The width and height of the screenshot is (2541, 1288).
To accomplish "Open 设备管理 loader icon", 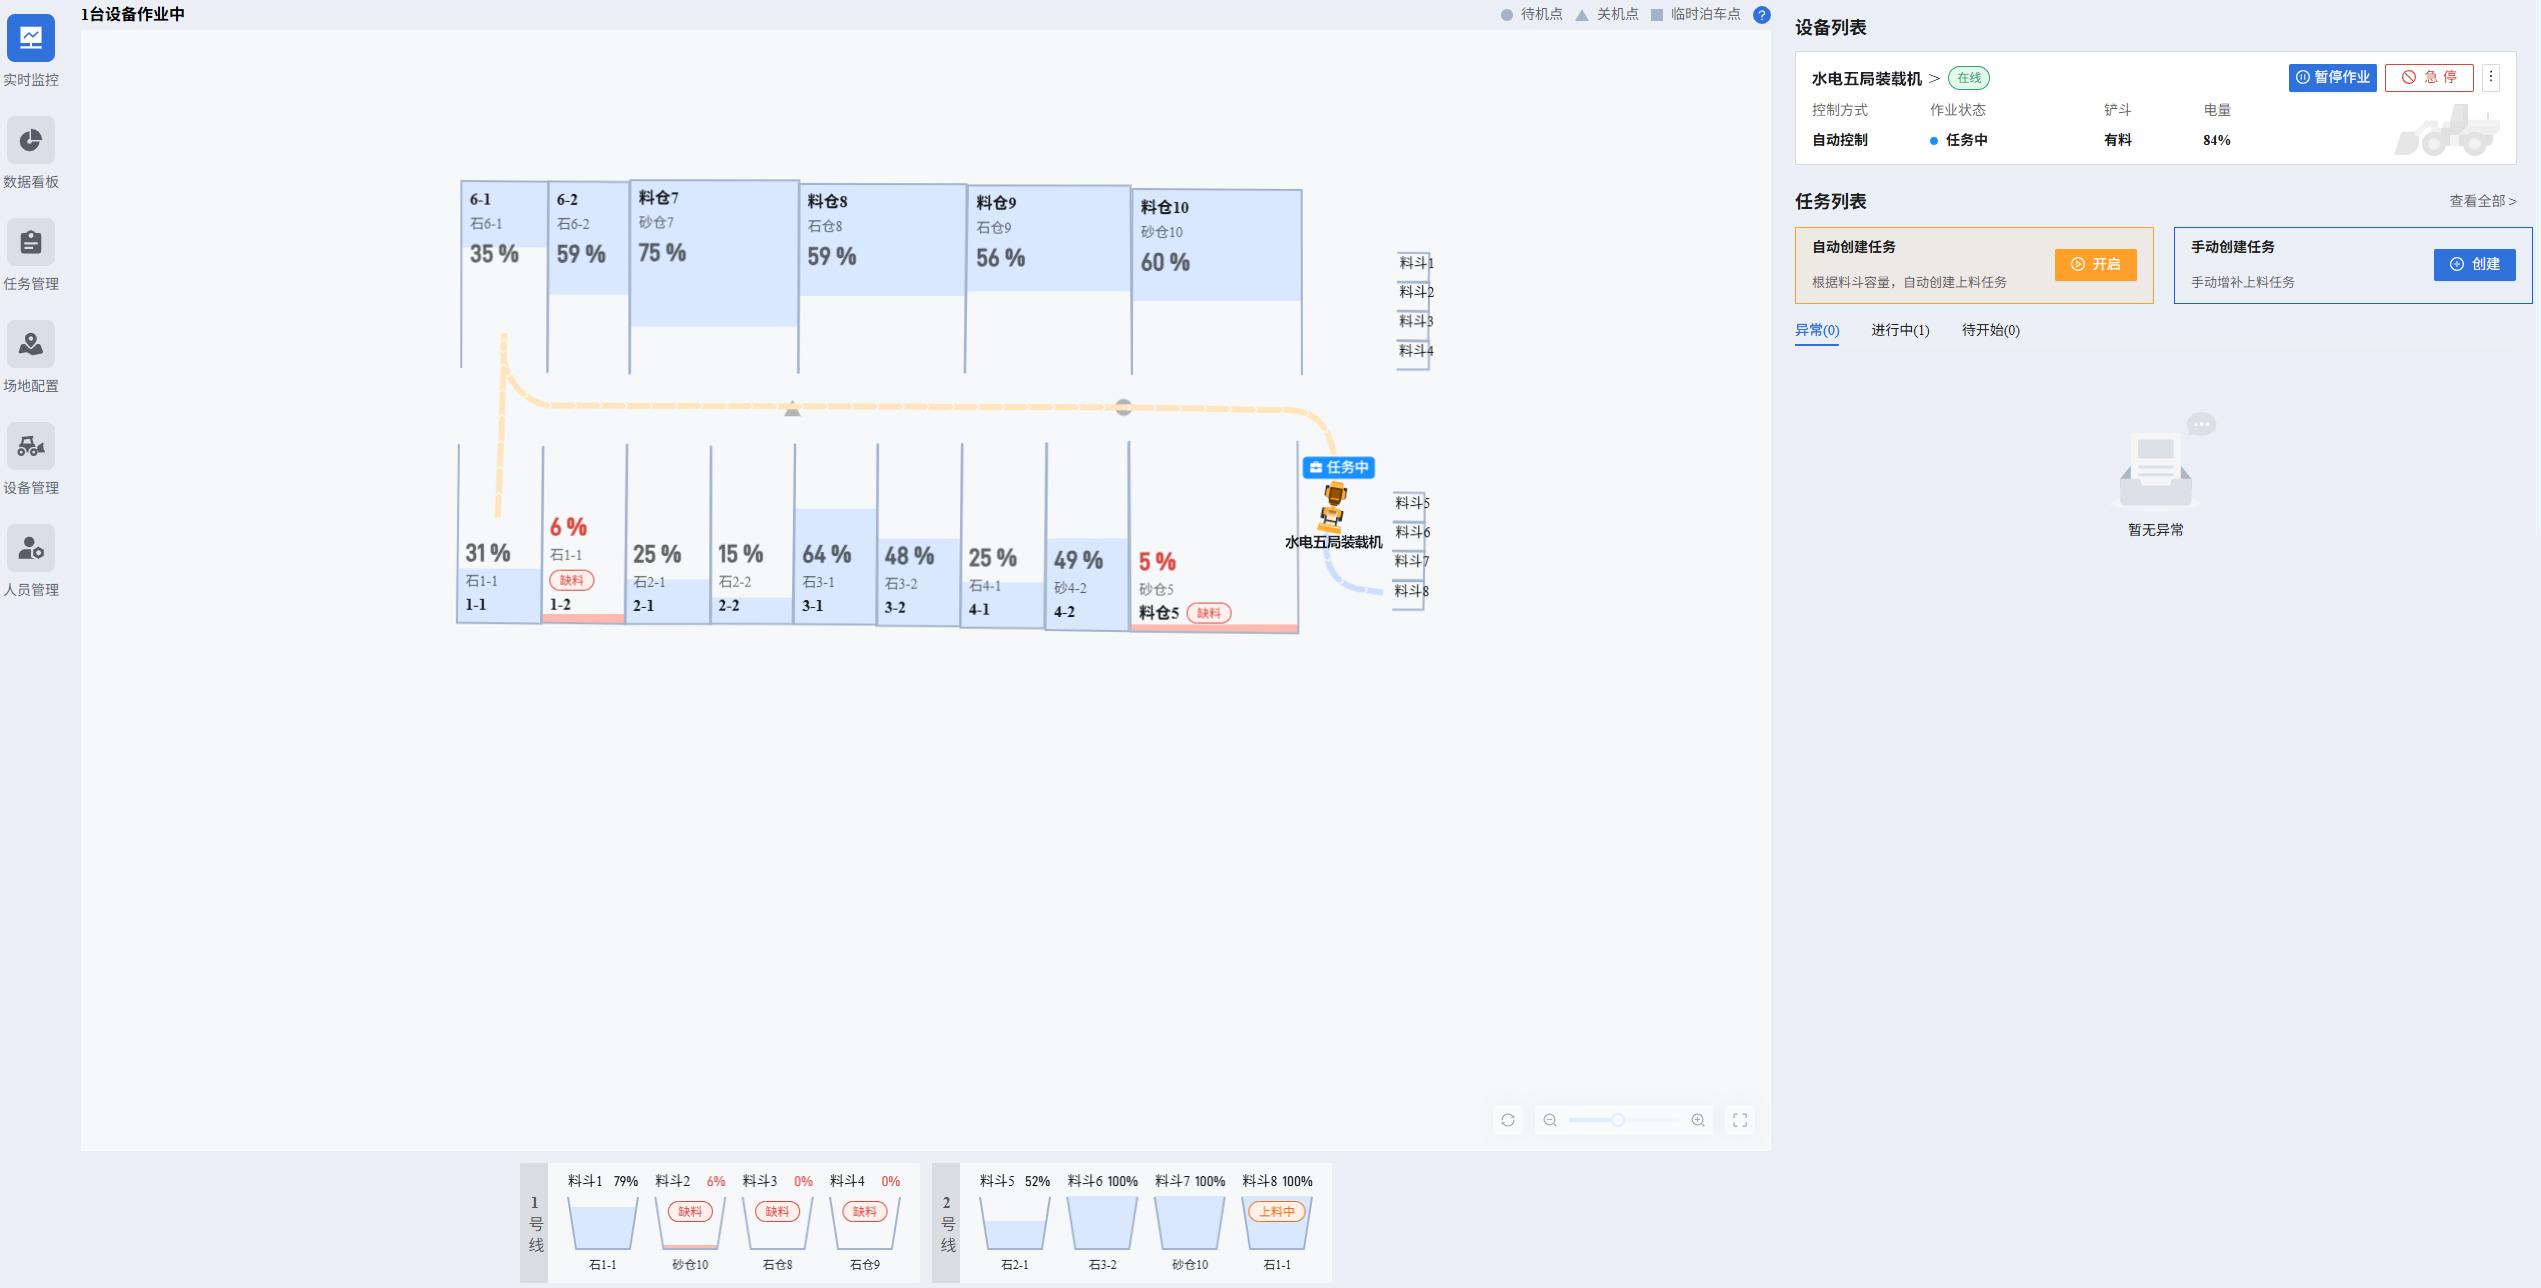I will [31, 447].
